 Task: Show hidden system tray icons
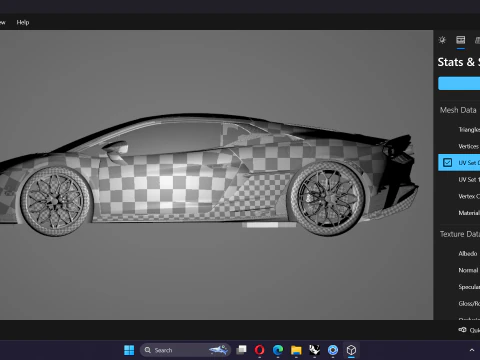[x=472, y=350]
